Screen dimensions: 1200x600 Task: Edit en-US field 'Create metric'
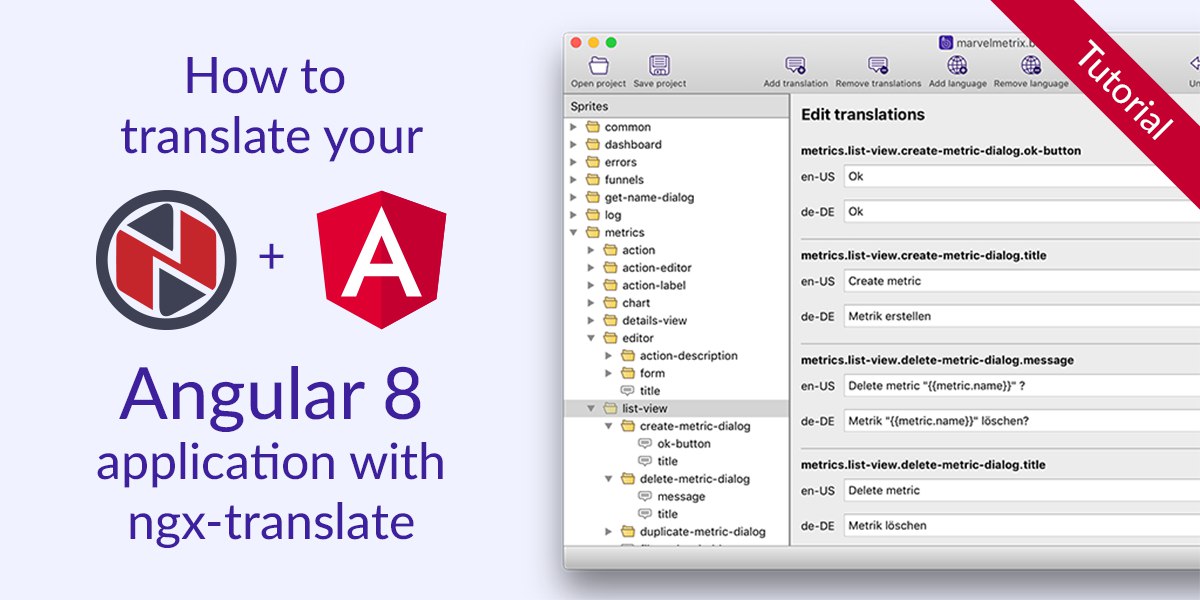tap(1021, 281)
